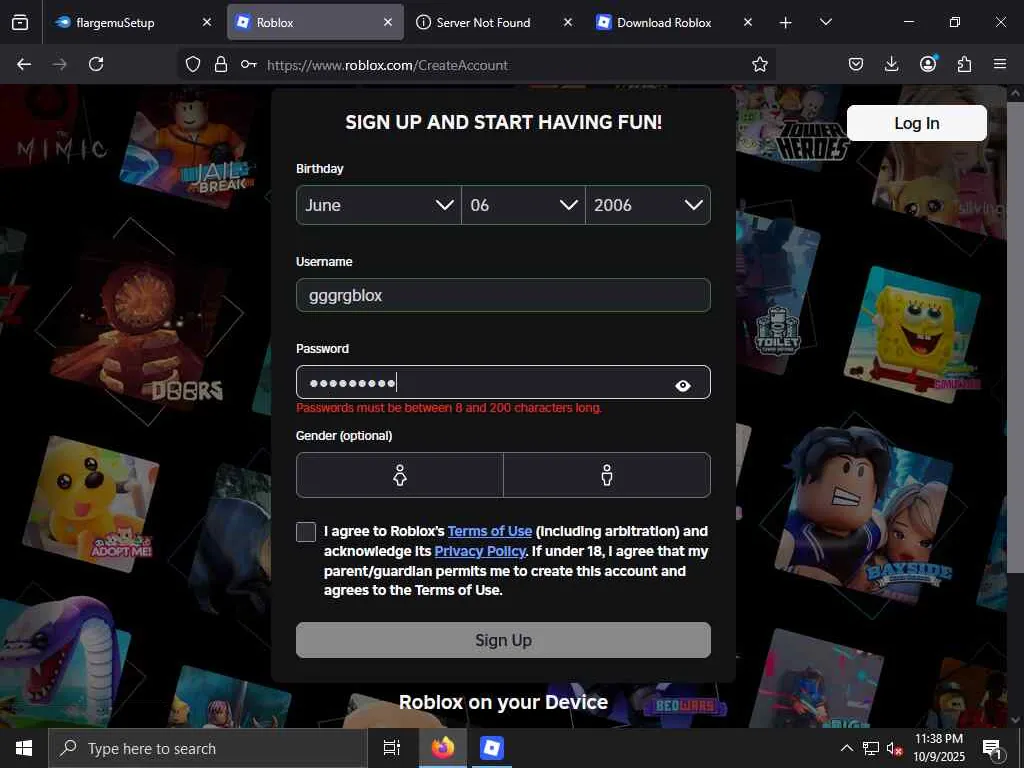Close the flargemuSetup tab
The image size is (1024, 768).
pos(207,22)
